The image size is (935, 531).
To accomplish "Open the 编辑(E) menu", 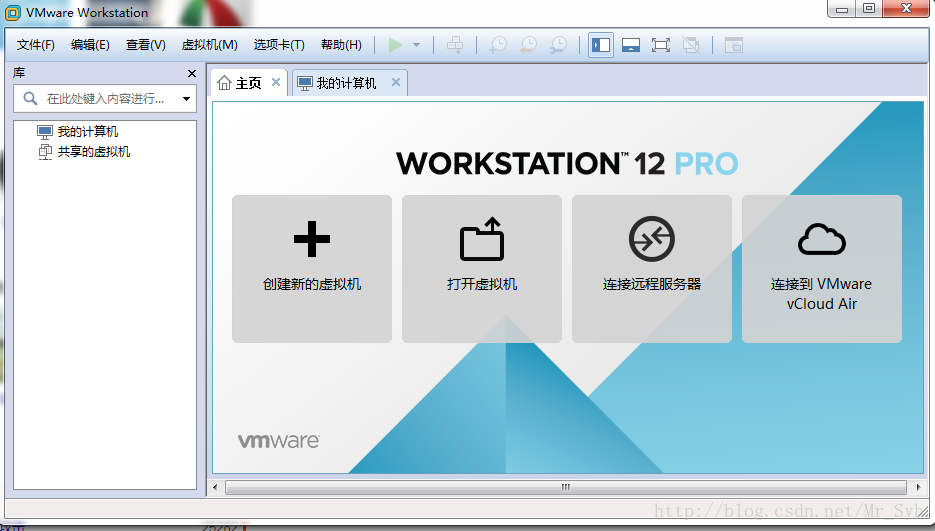I will pyautogui.click(x=90, y=45).
